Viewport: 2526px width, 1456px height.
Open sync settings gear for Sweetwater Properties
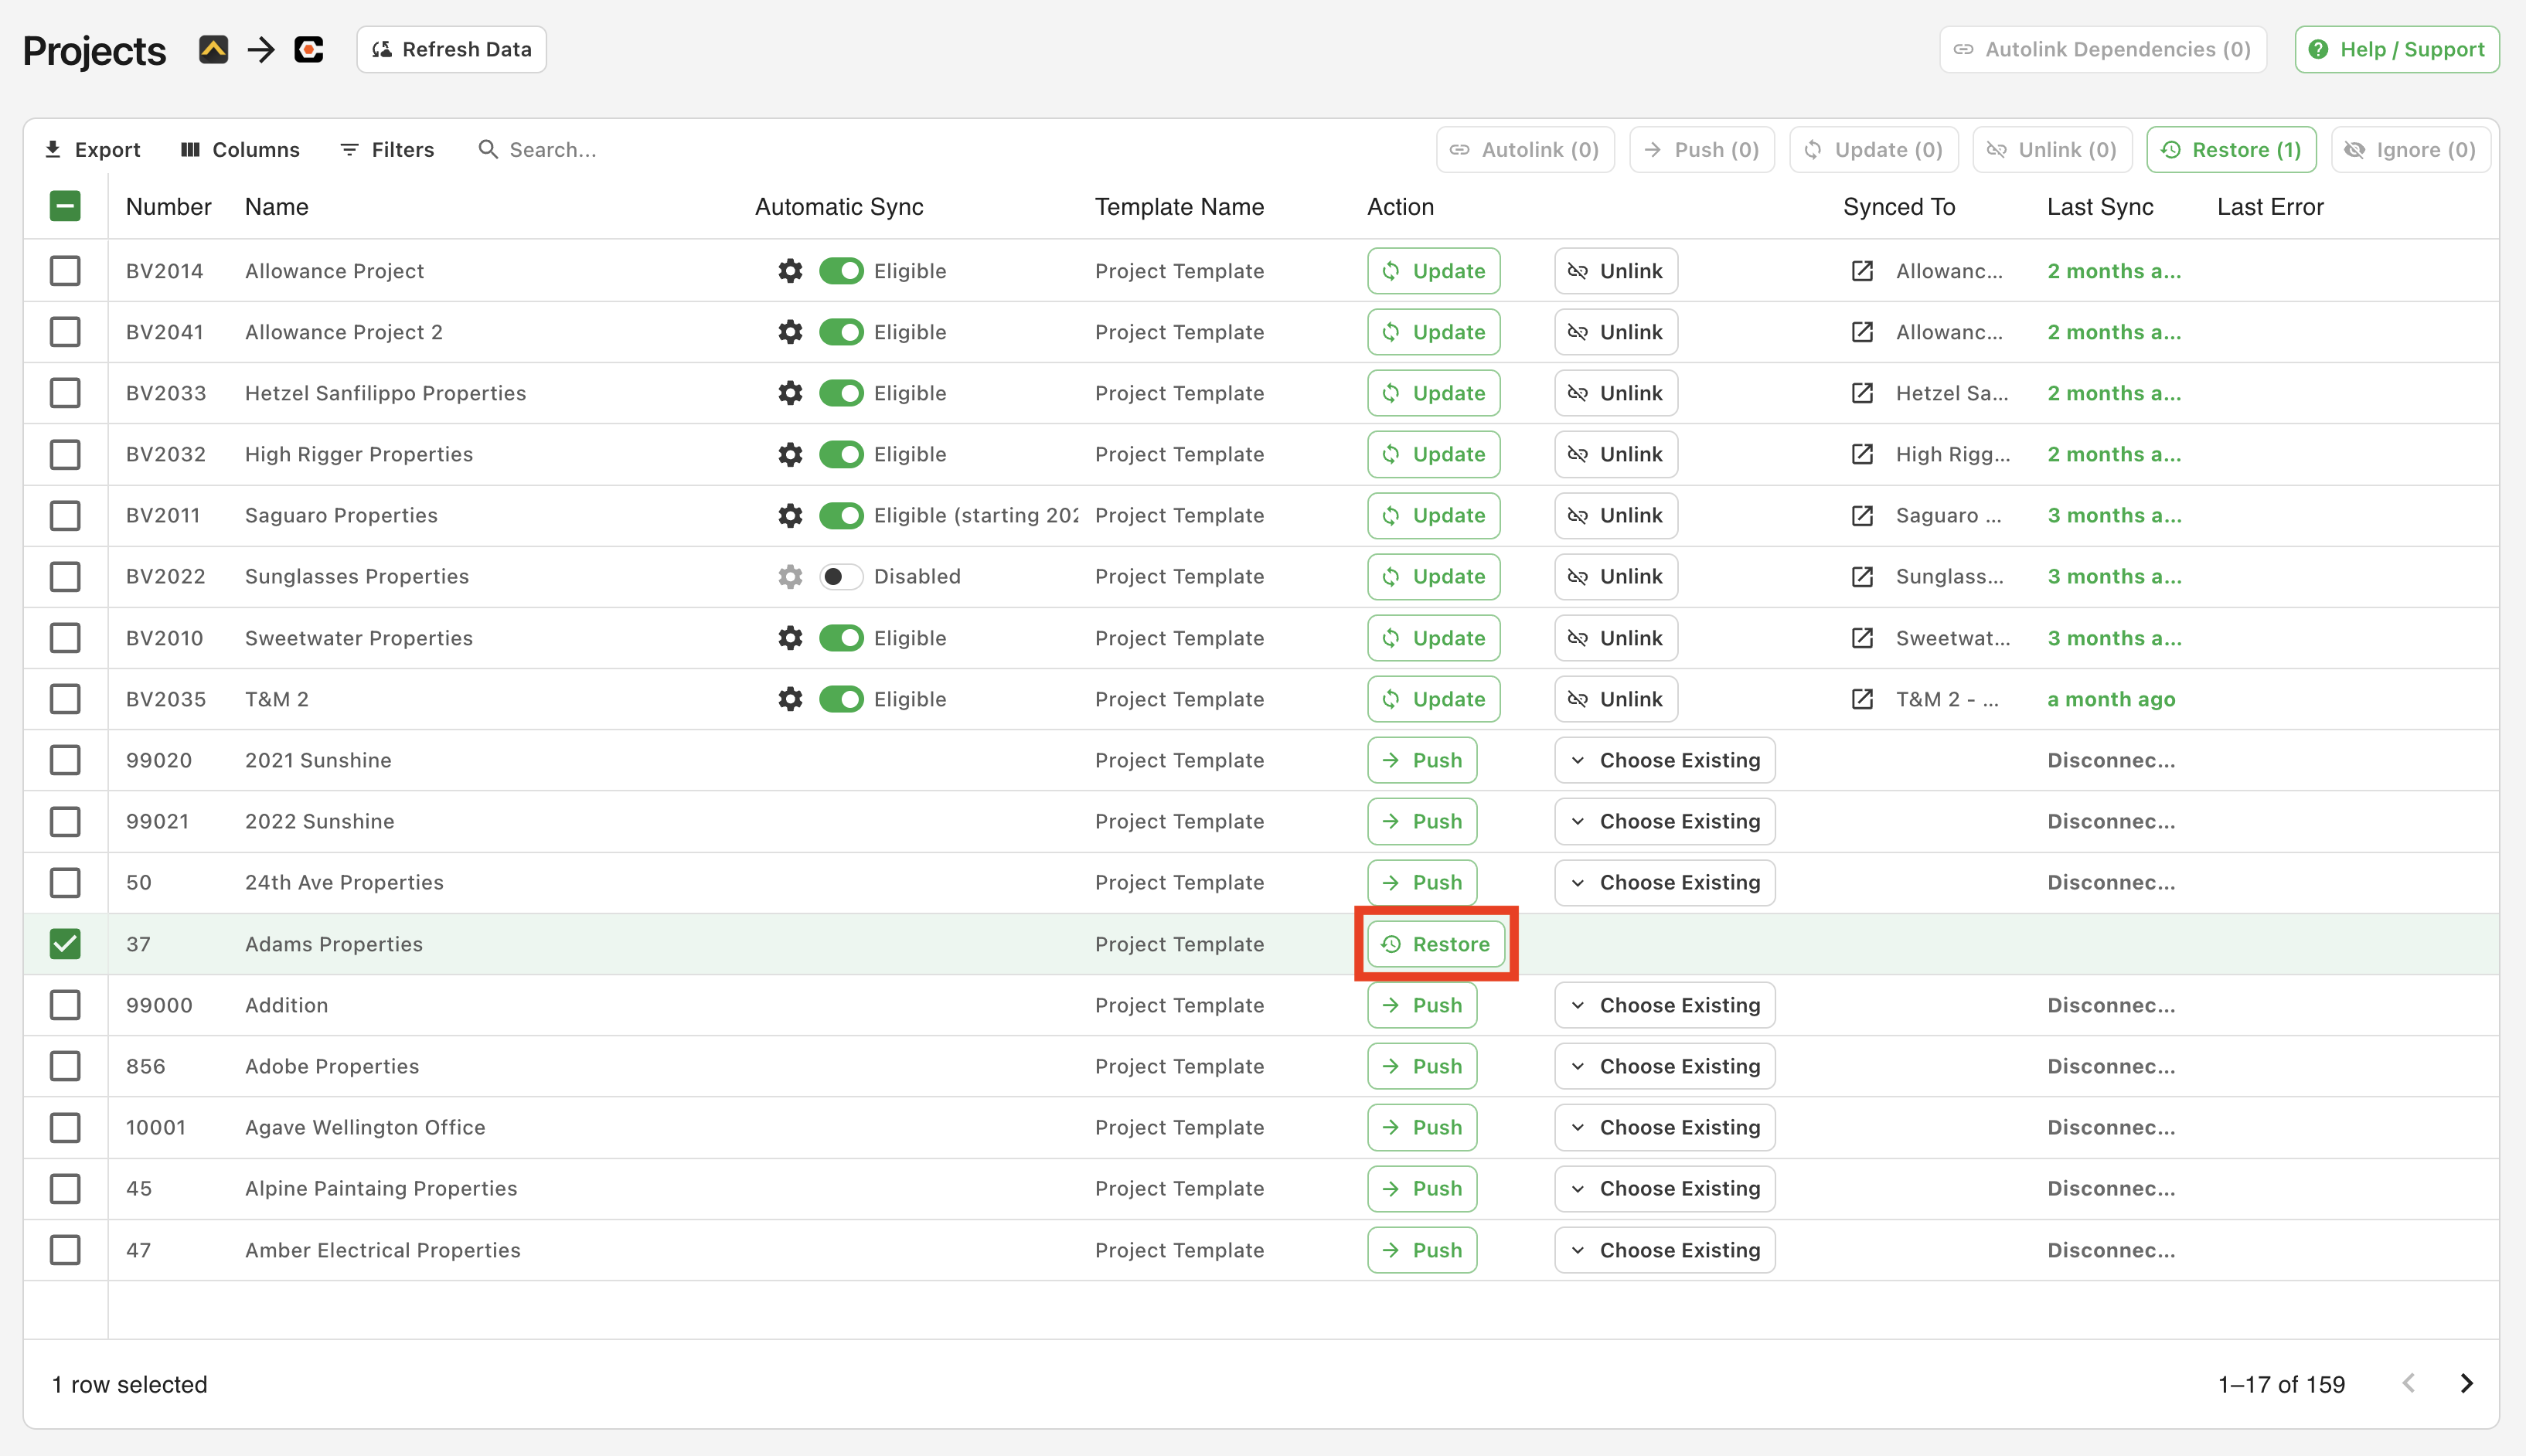pyautogui.click(x=790, y=638)
